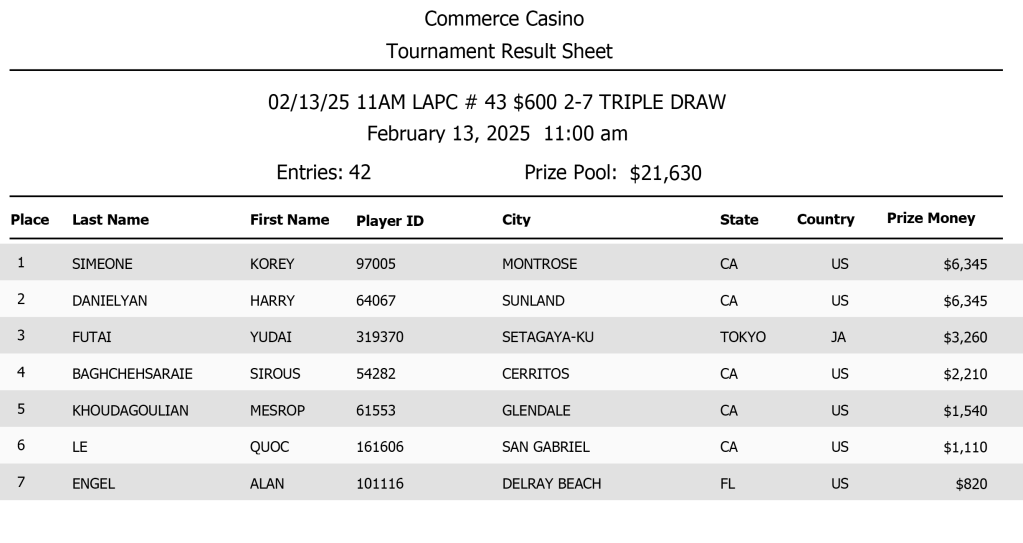Click the Tournament Result Sheet heading
Viewport: 1023px width, 543px height.
pos(499,51)
